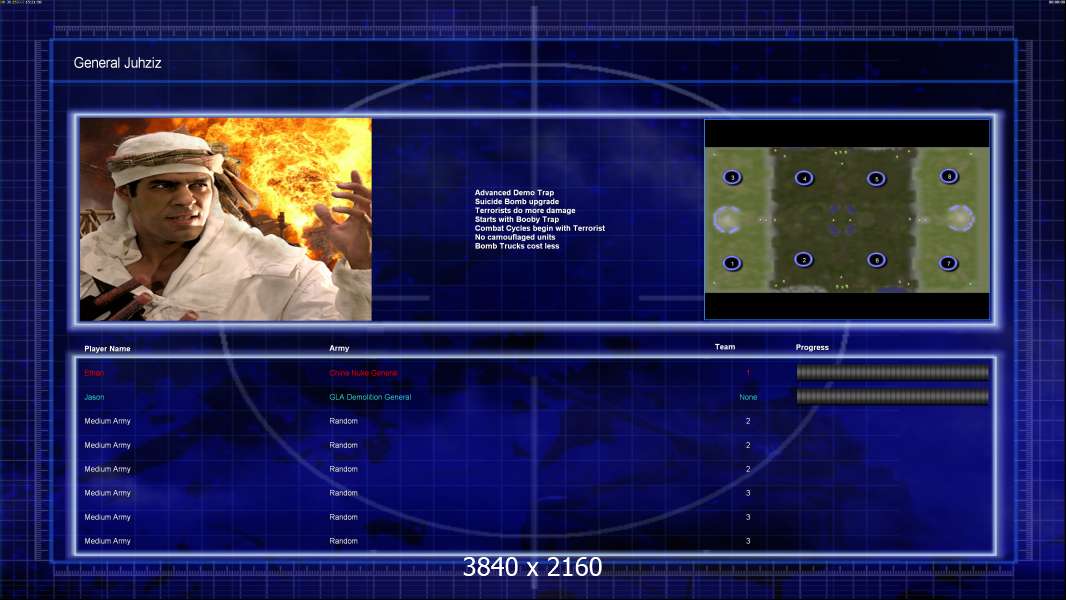
Task: Click Terrorists do more damage line
Action: click(x=525, y=211)
